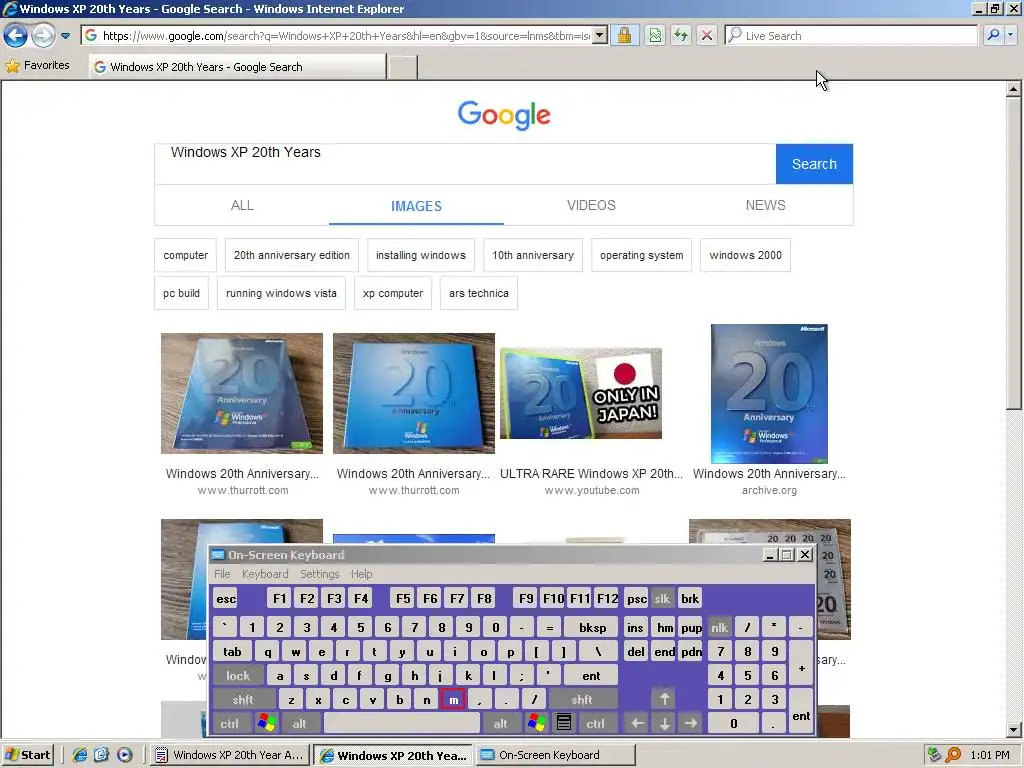Click the security lock icon

point(624,35)
